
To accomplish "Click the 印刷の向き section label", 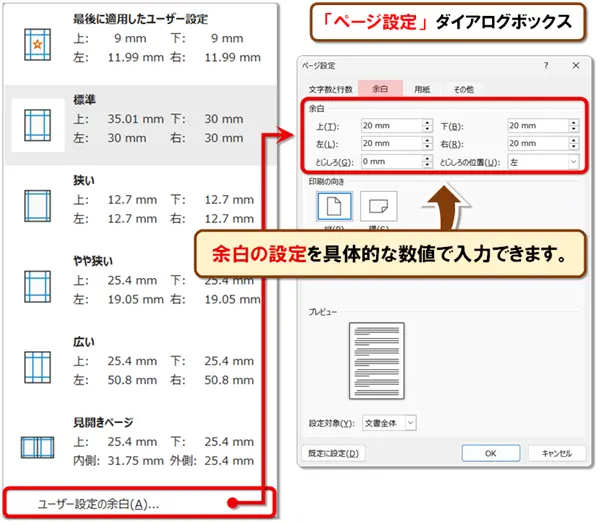I will (x=326, y=181).
